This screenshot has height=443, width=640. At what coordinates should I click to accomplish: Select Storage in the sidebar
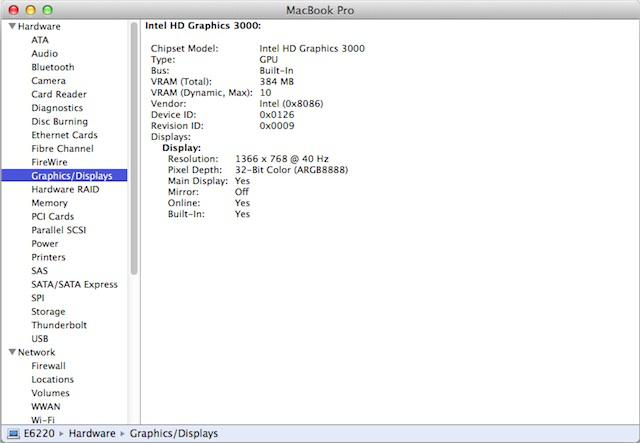click(x=48, y=311)
